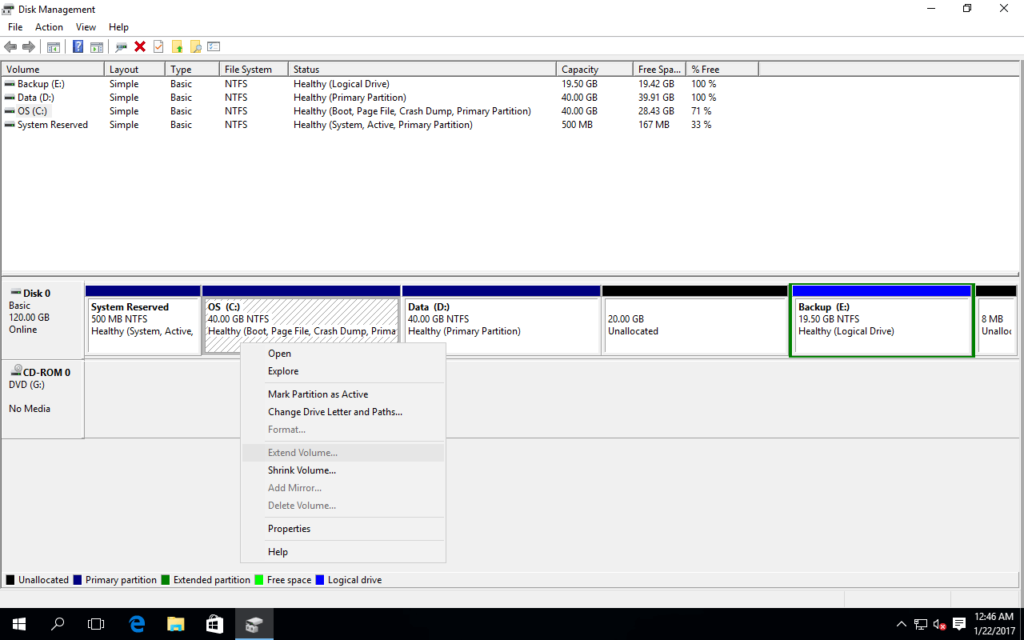Toggle the console tree pane visibility
The width and height of the screenshot is (1024, 640).
pyautogui.click(x=55, y=46)
